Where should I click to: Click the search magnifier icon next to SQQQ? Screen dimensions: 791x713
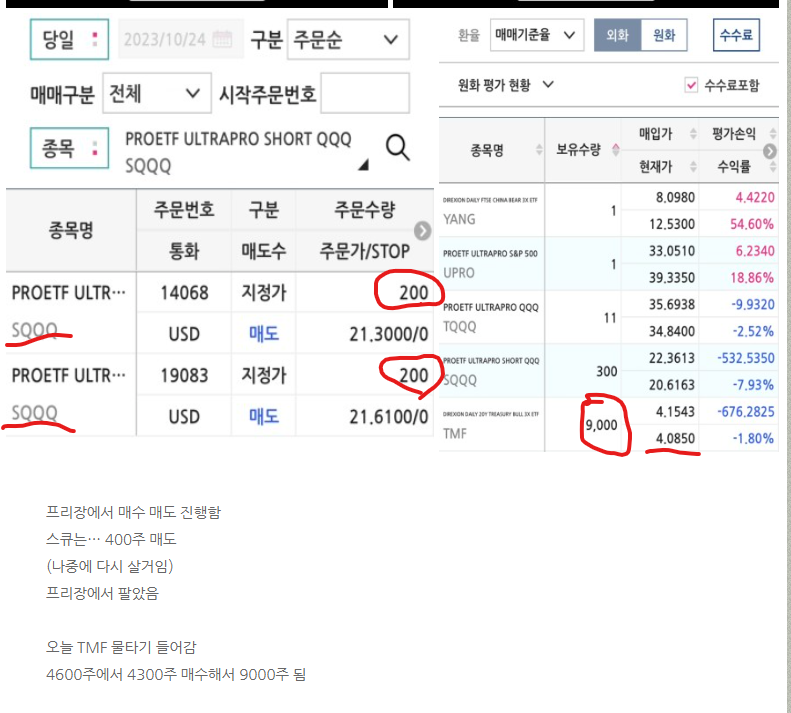point(398,148)
